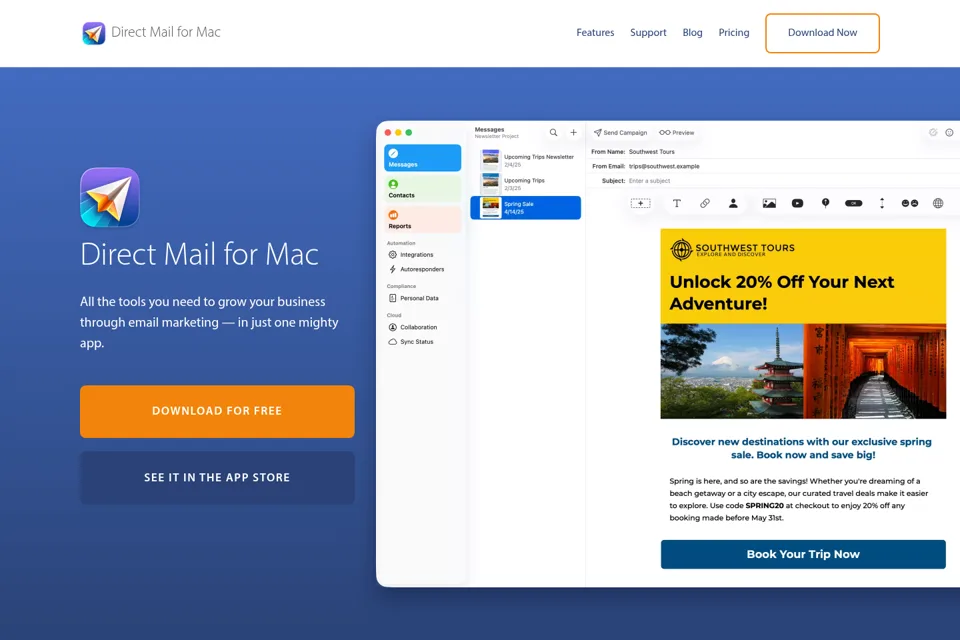Click the Download Now button

(x=822, y=33)
